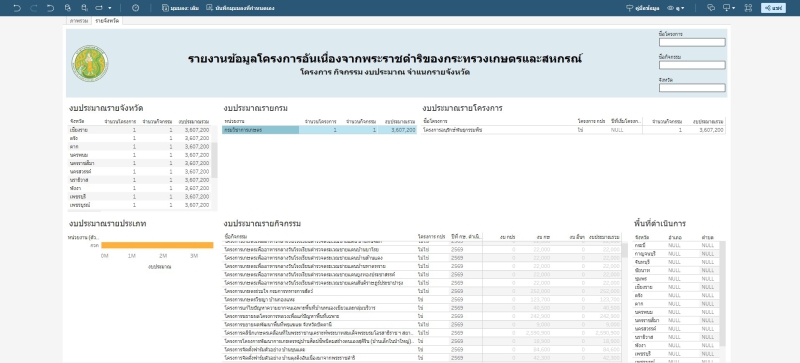Viewport: 800px width, 363px height.
Task: Open the download dropdown icon
Action: point(729,8)
